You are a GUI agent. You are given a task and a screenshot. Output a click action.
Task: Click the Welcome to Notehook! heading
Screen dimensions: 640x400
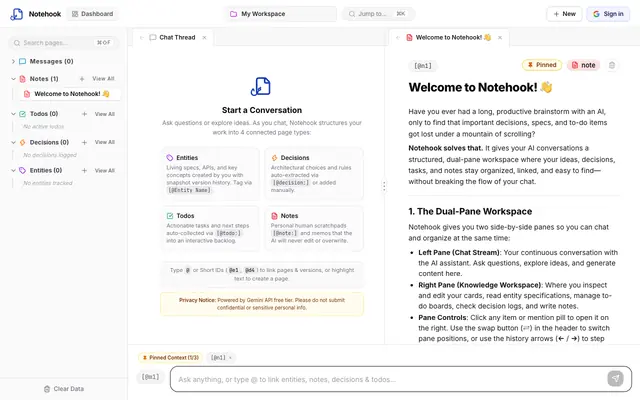[480, 87]
